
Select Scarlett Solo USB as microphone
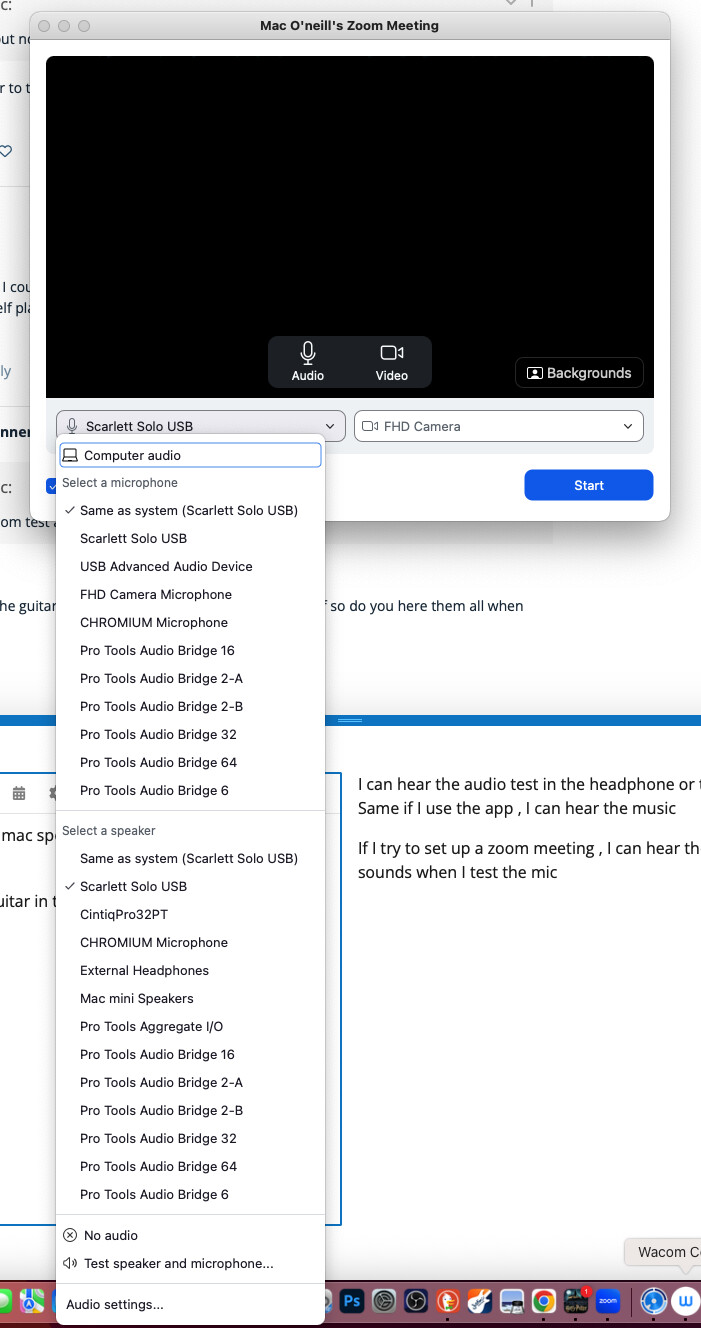pos(190,538)
